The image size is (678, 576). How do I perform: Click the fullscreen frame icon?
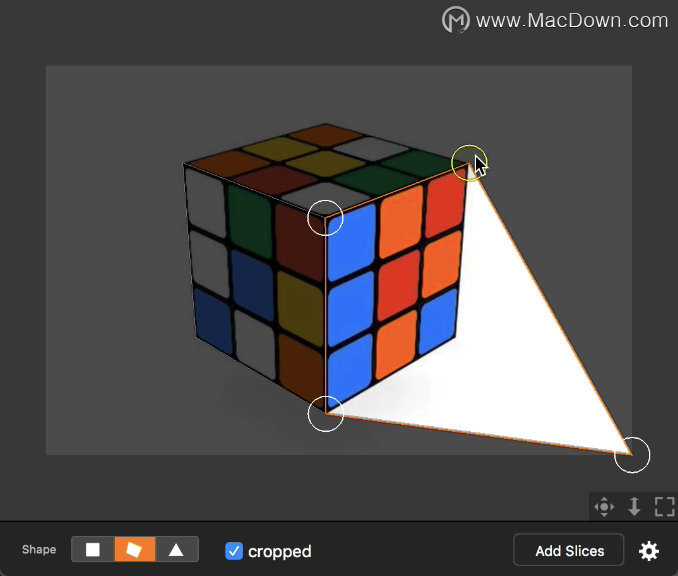click(665, 506)
